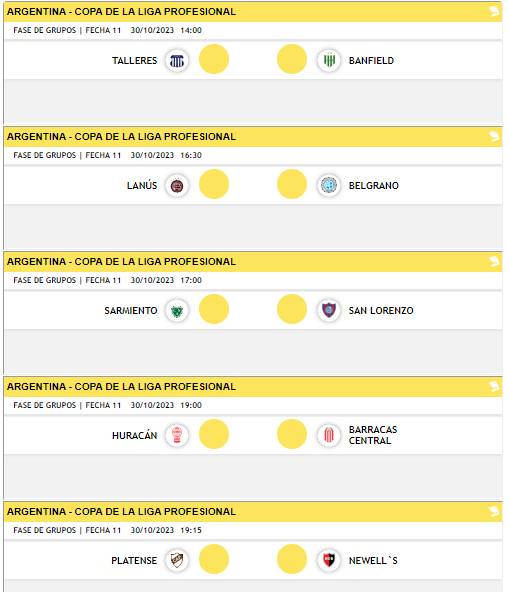Viewport: 508px width, 592px height.
Task: Open the Newell's team name link
Action: [373, 561]
